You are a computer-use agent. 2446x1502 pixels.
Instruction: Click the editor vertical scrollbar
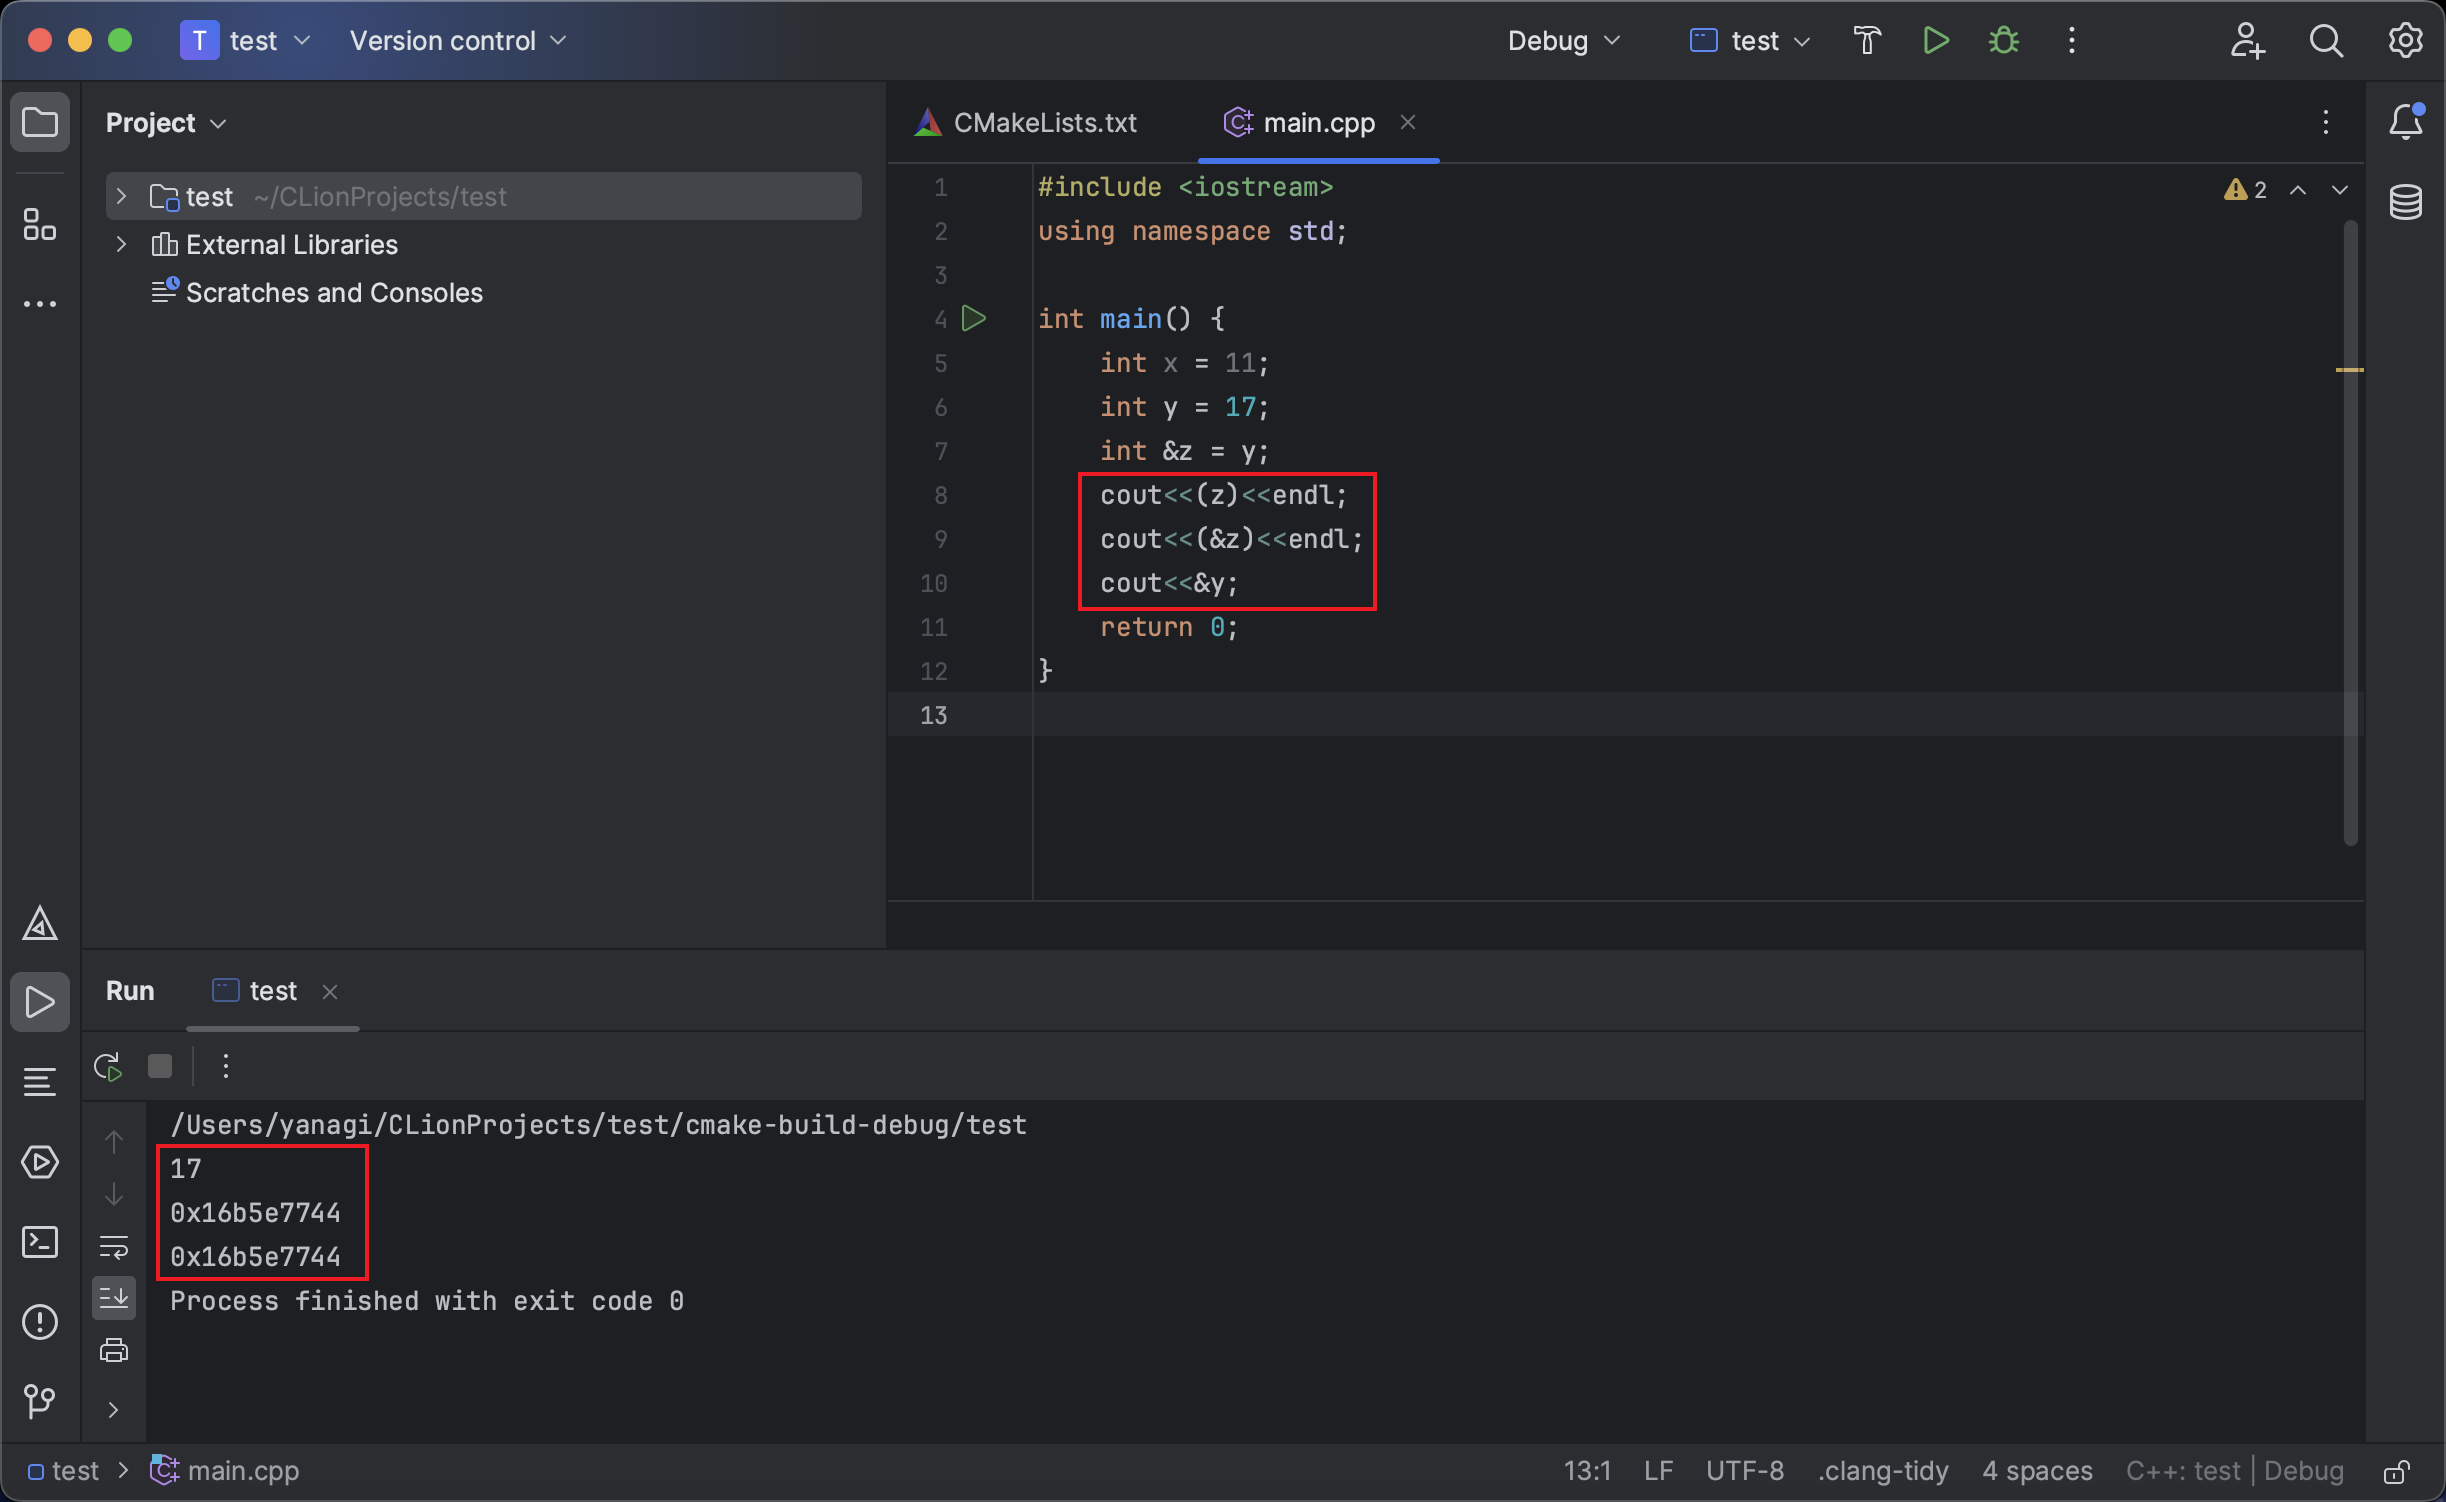point(2350,530)
